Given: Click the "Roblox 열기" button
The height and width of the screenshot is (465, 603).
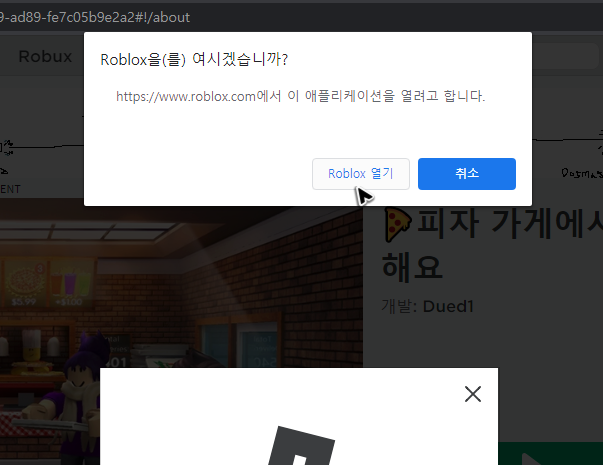Looking at the screenshot, I should [361, 174].
